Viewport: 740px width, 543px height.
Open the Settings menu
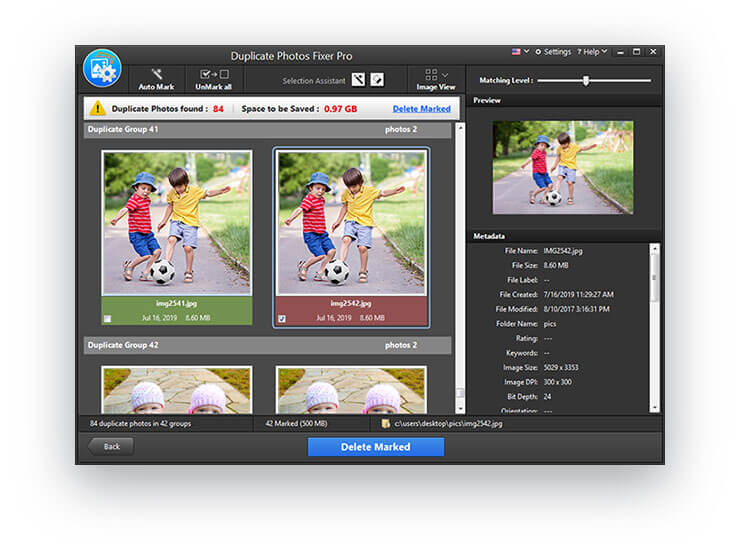click(553, 51)
